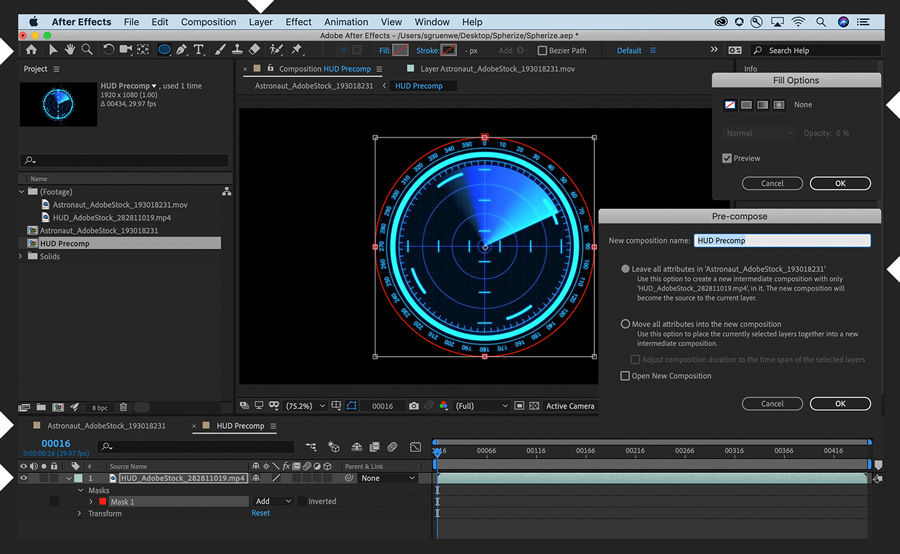Hide the HUD_AdobeStock layer with eye icon

[x=24, y=478]
